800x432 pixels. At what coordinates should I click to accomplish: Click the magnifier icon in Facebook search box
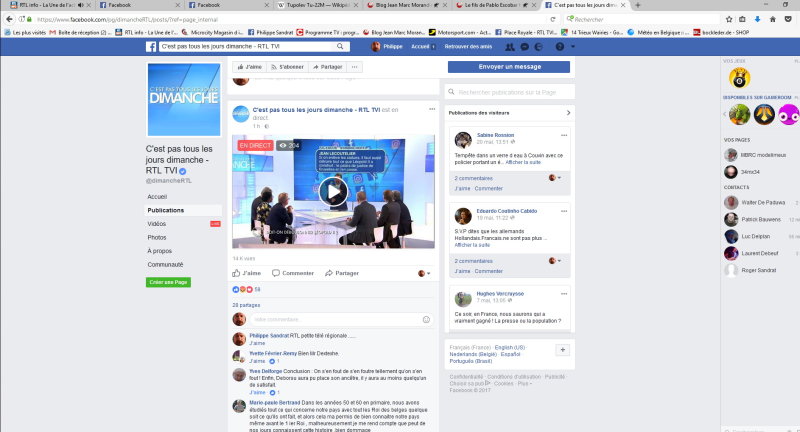(x=340, y=46)
